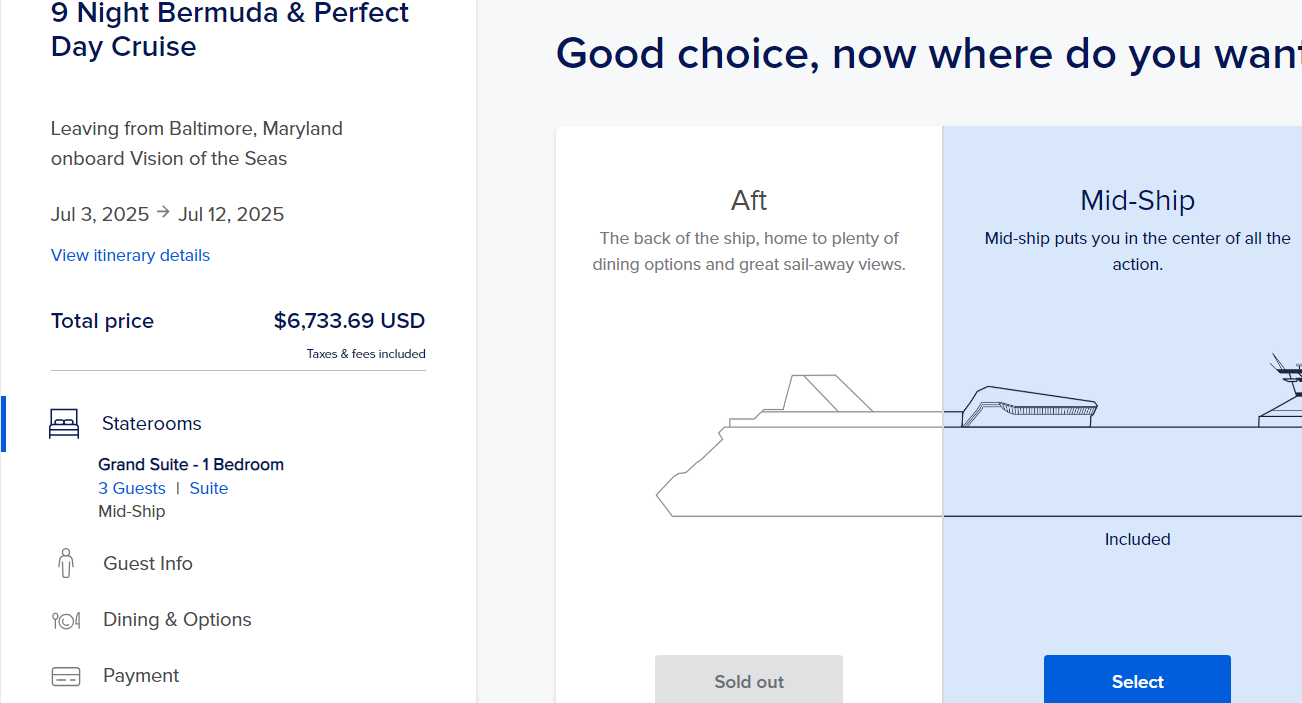The height and width of the screenshot is (703, 1302).
Task: Navigate to the Guest Info step
Action: (x=147, y=563)
